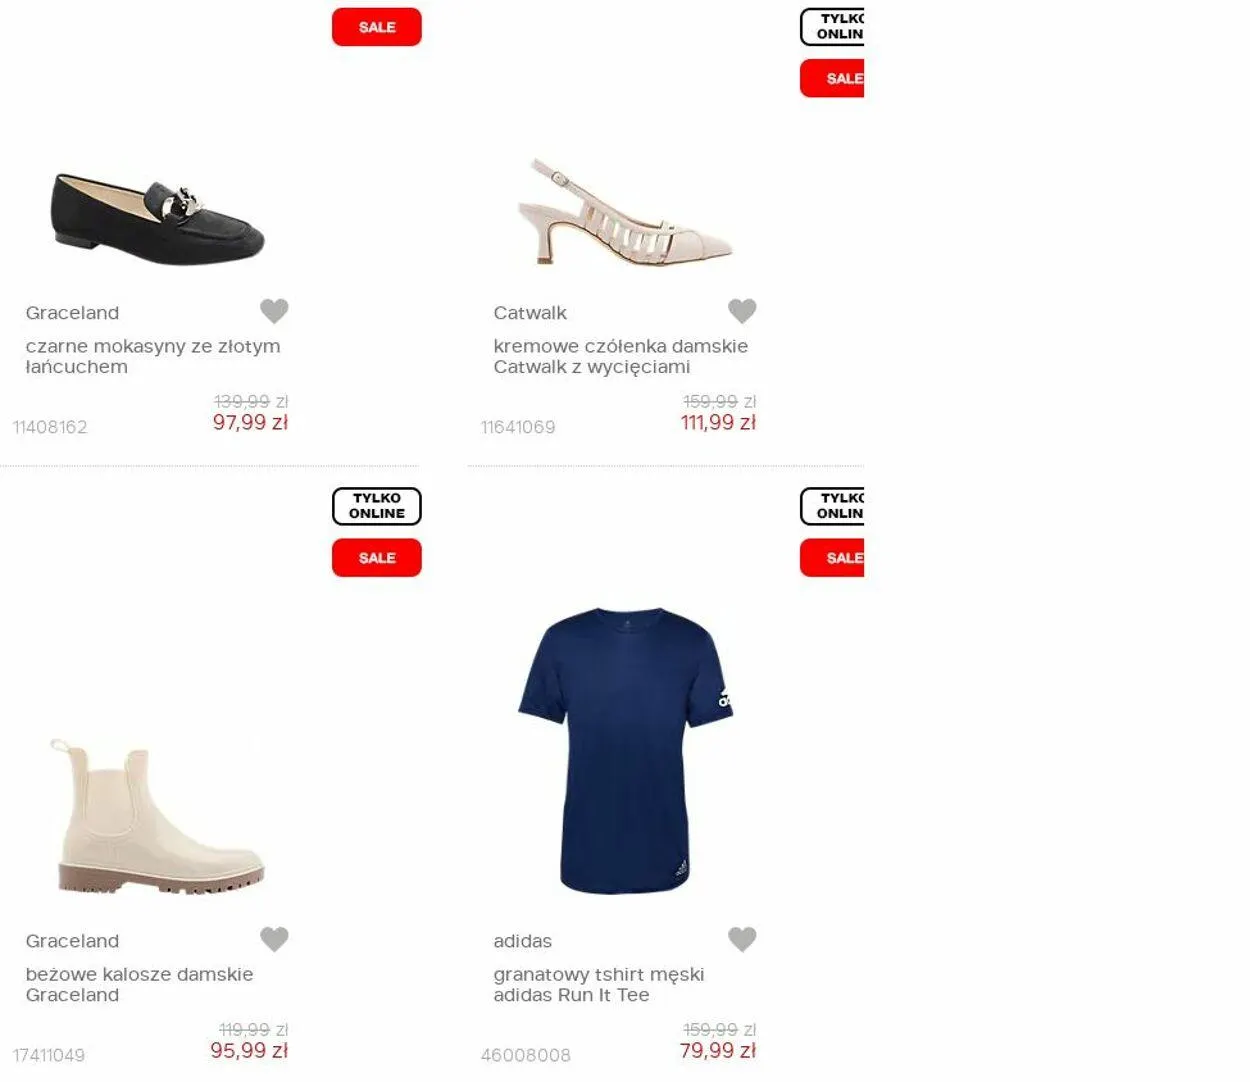Screen dimensions: 1250x1082
Task: Open black moccasin product image
Action: [x=158, y=219]
